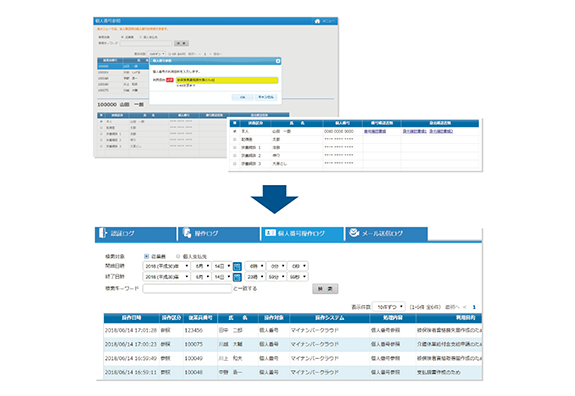Open the end date calendar picker icon
The width and height of the screenshot is (575, 396).
237,277
